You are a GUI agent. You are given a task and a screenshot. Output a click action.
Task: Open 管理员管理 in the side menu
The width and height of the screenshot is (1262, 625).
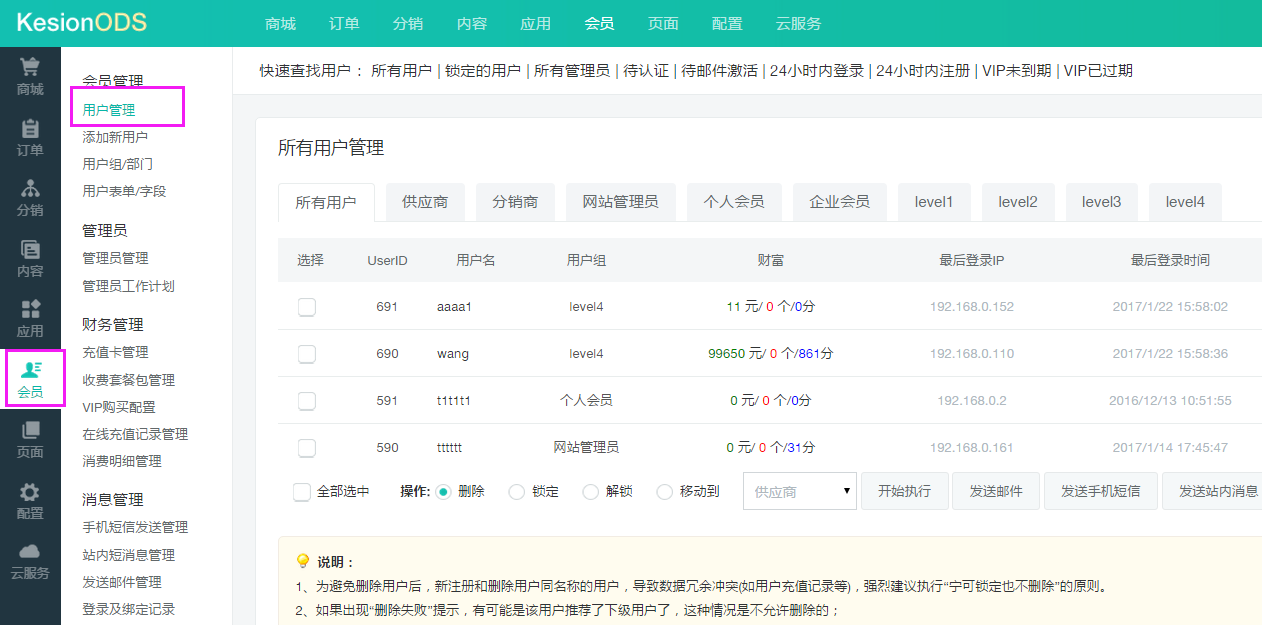[115, 258]
